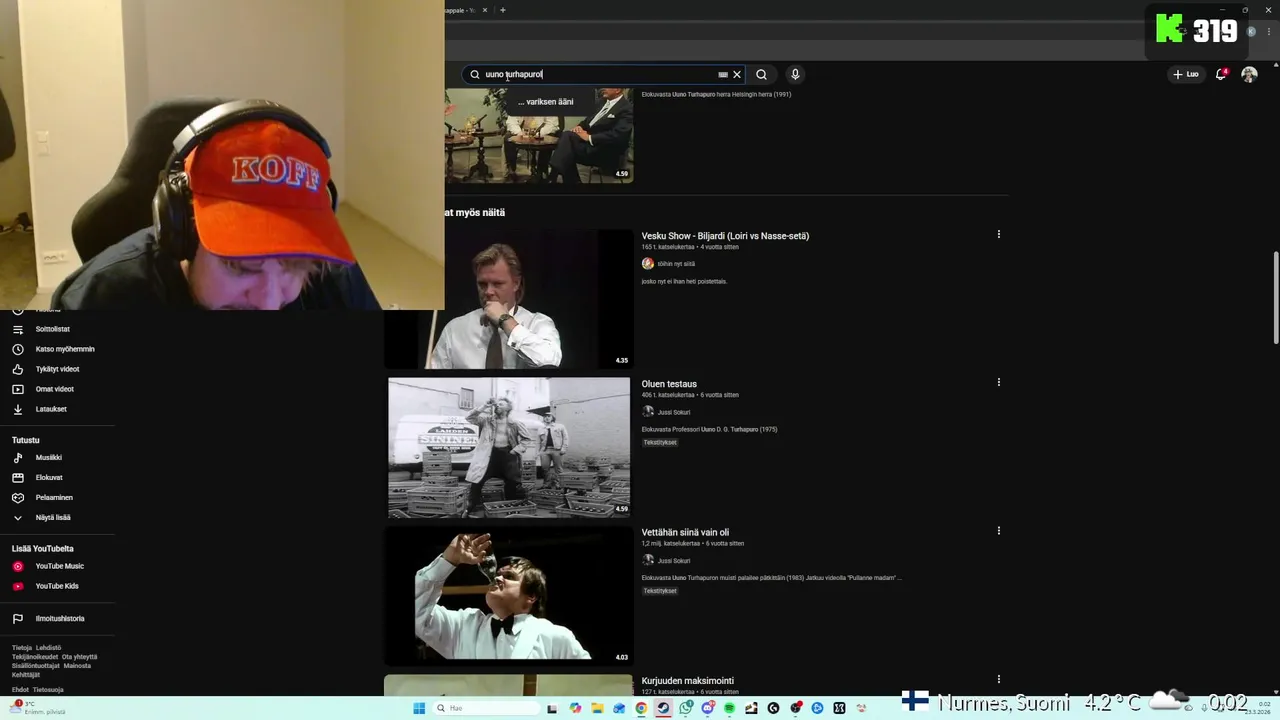The image size is (1280, 720).
Task: Open the on-screen keyboard icon in search box
Action: point(722,74)
